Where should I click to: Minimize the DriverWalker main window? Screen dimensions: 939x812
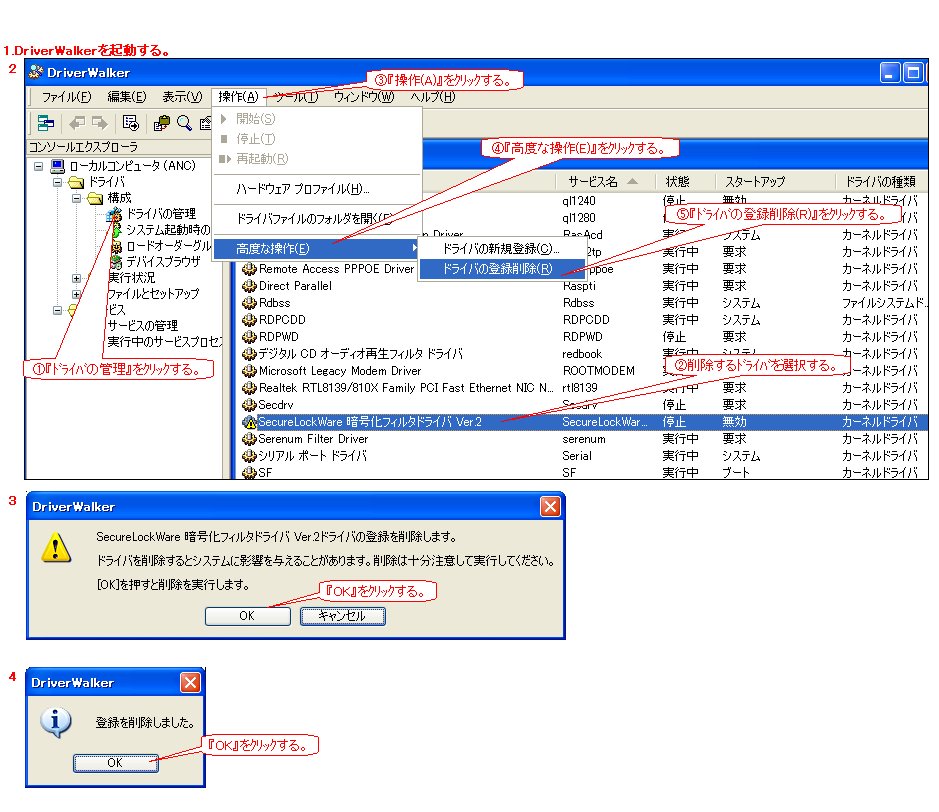890,72
